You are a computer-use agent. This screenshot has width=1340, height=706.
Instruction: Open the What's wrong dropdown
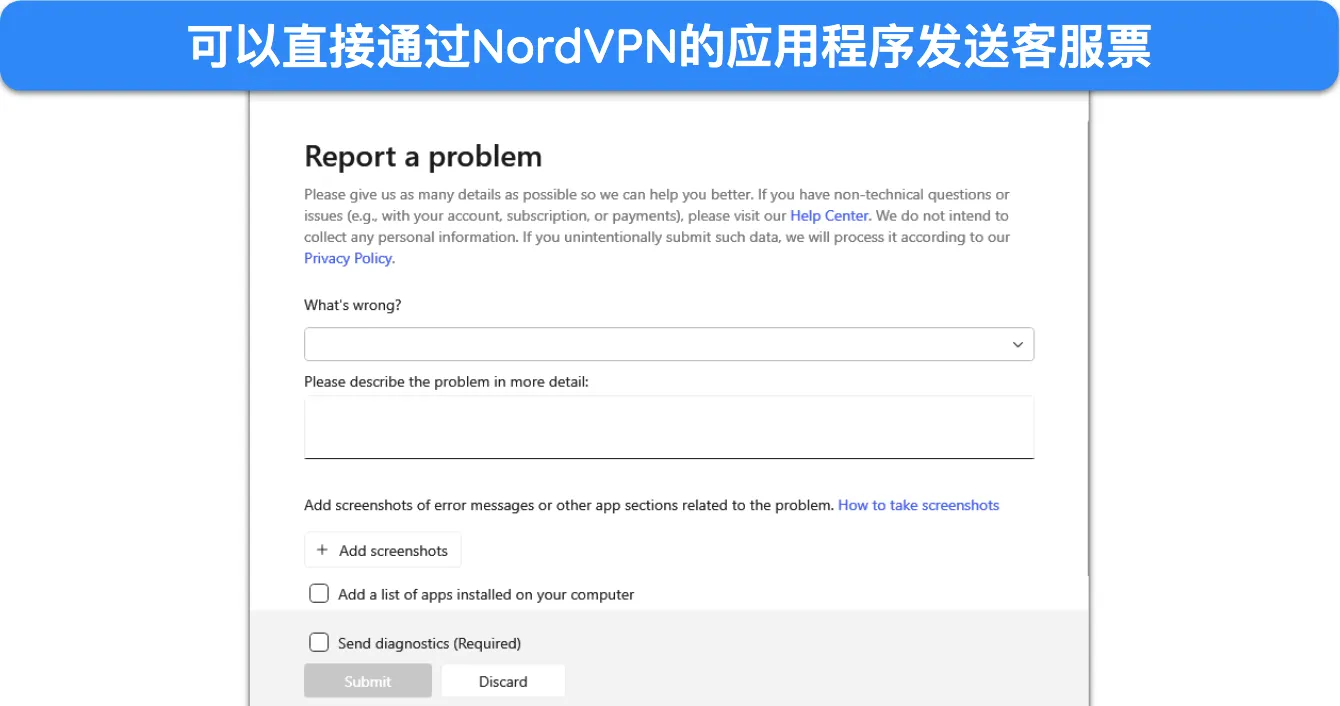(669, 344)
